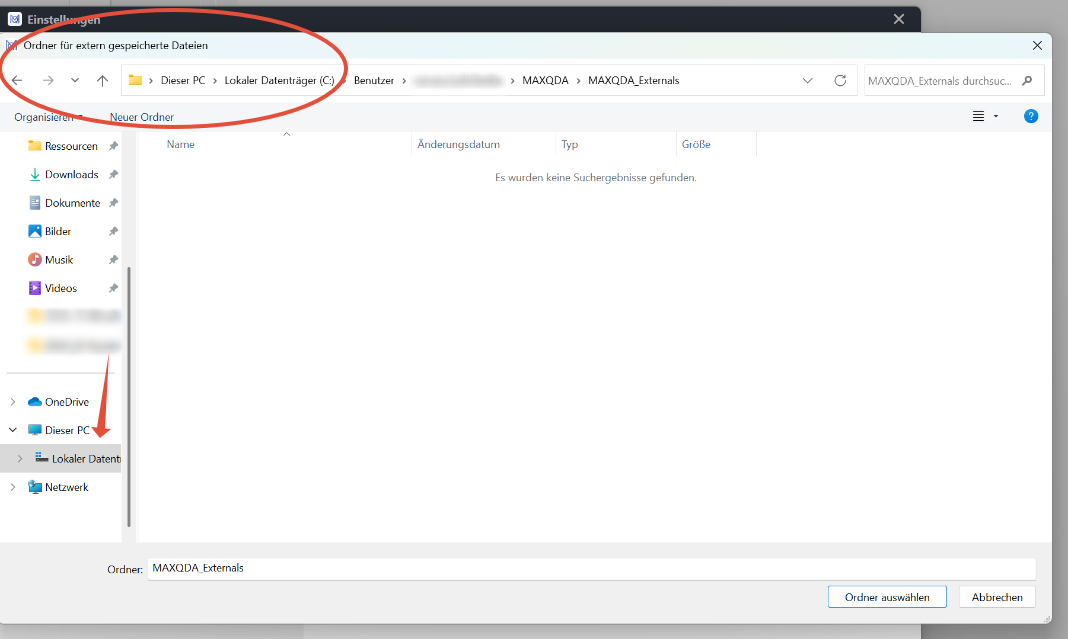
Task: Select Netzwerk in navigation pane
Action: coord(66,487)
